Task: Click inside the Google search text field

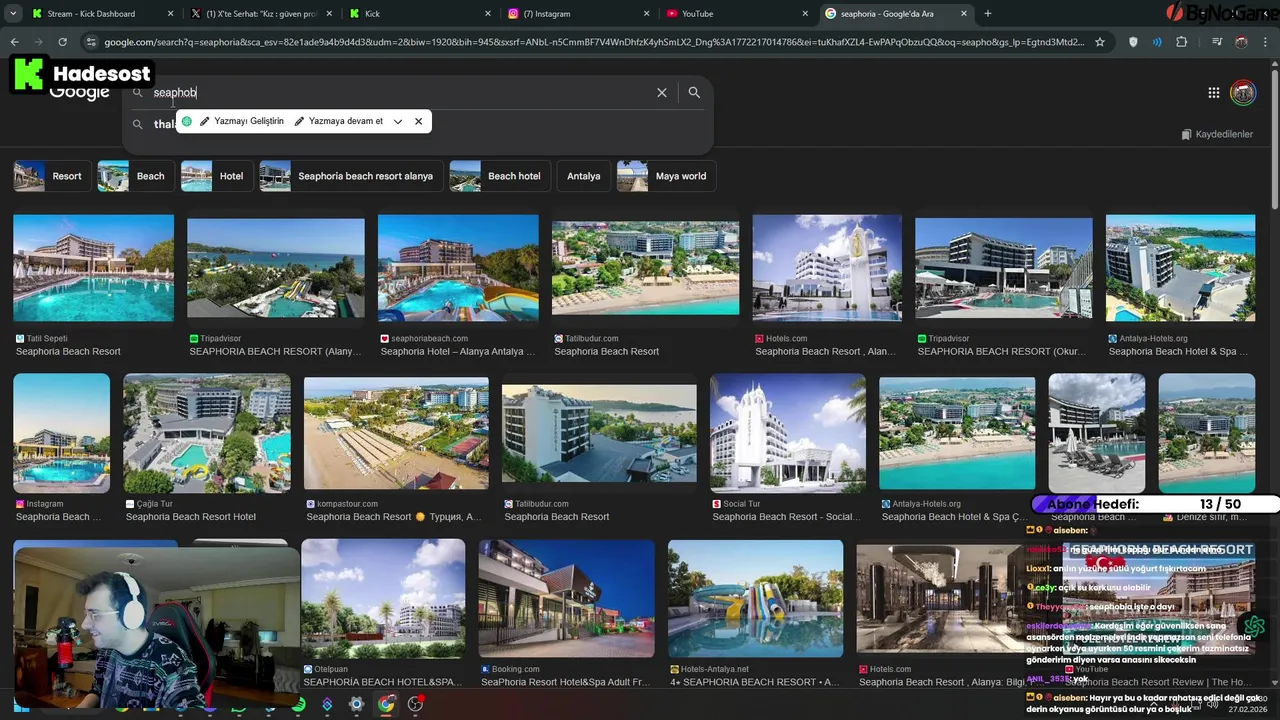Action: click(400, 92)
